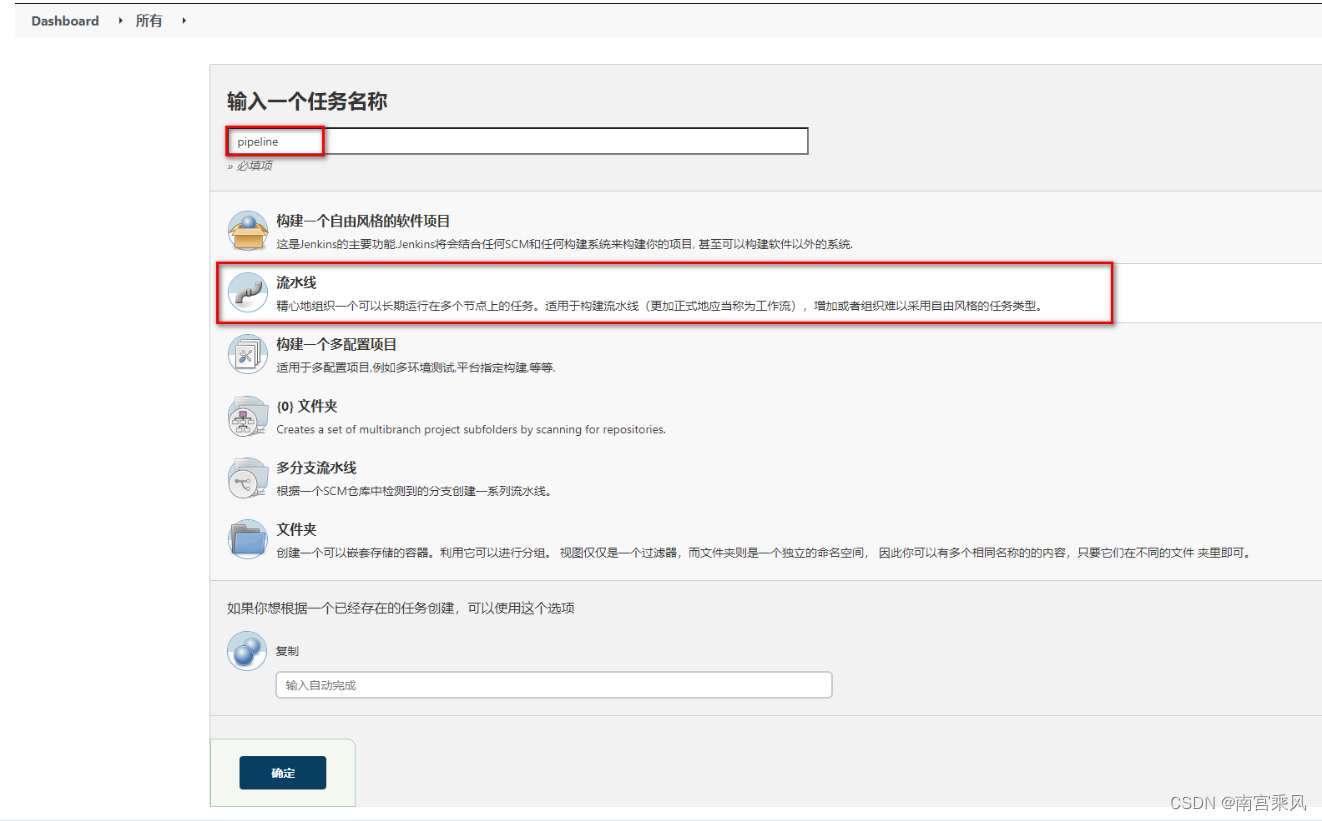1322x821 pixels.
Task: Expand the arrow after Dashboard breadcrumb
Action: point(121,21)
